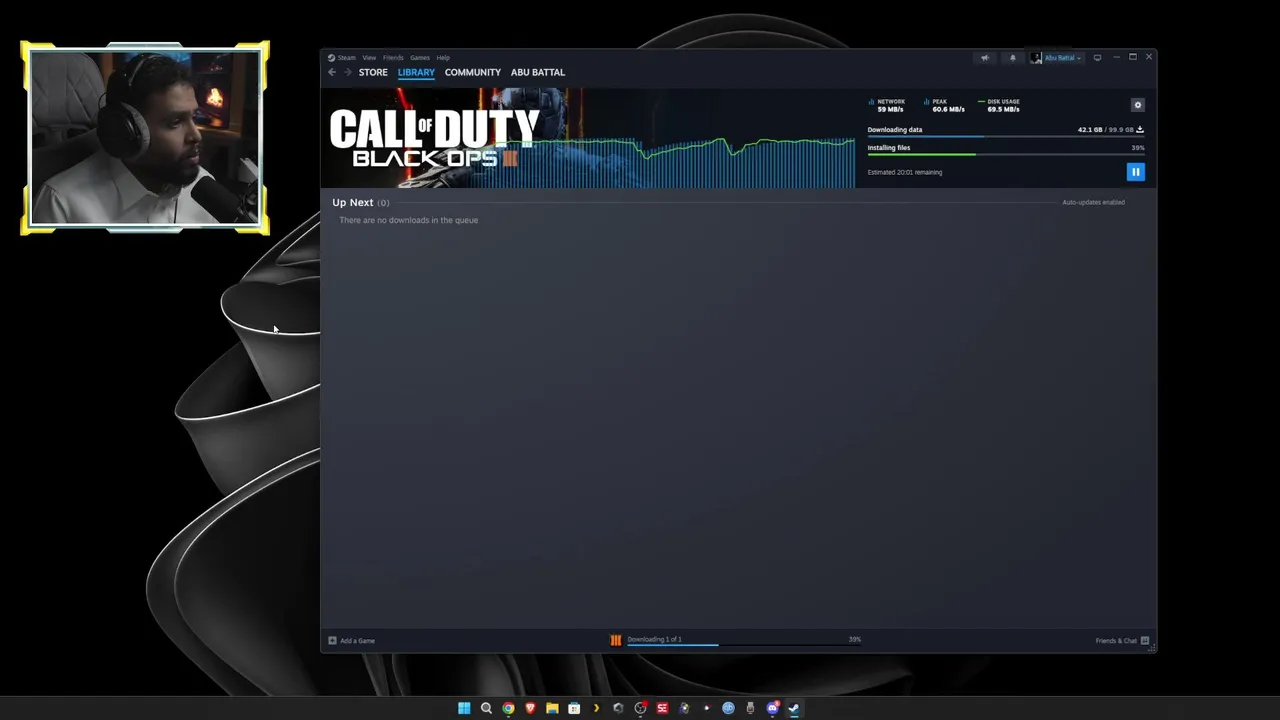Viewport: 1280px width, 720px height.
Task: Open Steam announcements megaphone icon
Action: [985, 58]
